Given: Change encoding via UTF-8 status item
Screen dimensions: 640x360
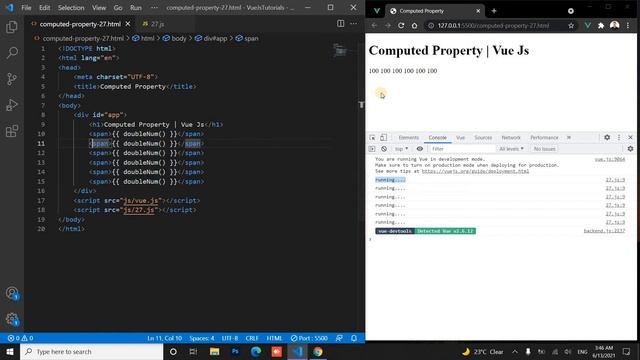Looking at the screenshot, I should (x=230, y=338).
